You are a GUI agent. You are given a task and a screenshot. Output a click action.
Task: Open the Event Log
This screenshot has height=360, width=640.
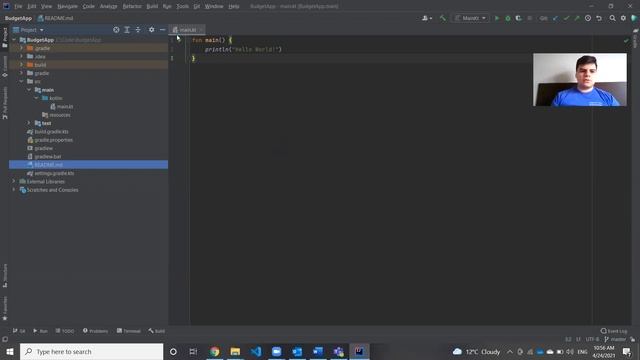click(x=614, y=331)
